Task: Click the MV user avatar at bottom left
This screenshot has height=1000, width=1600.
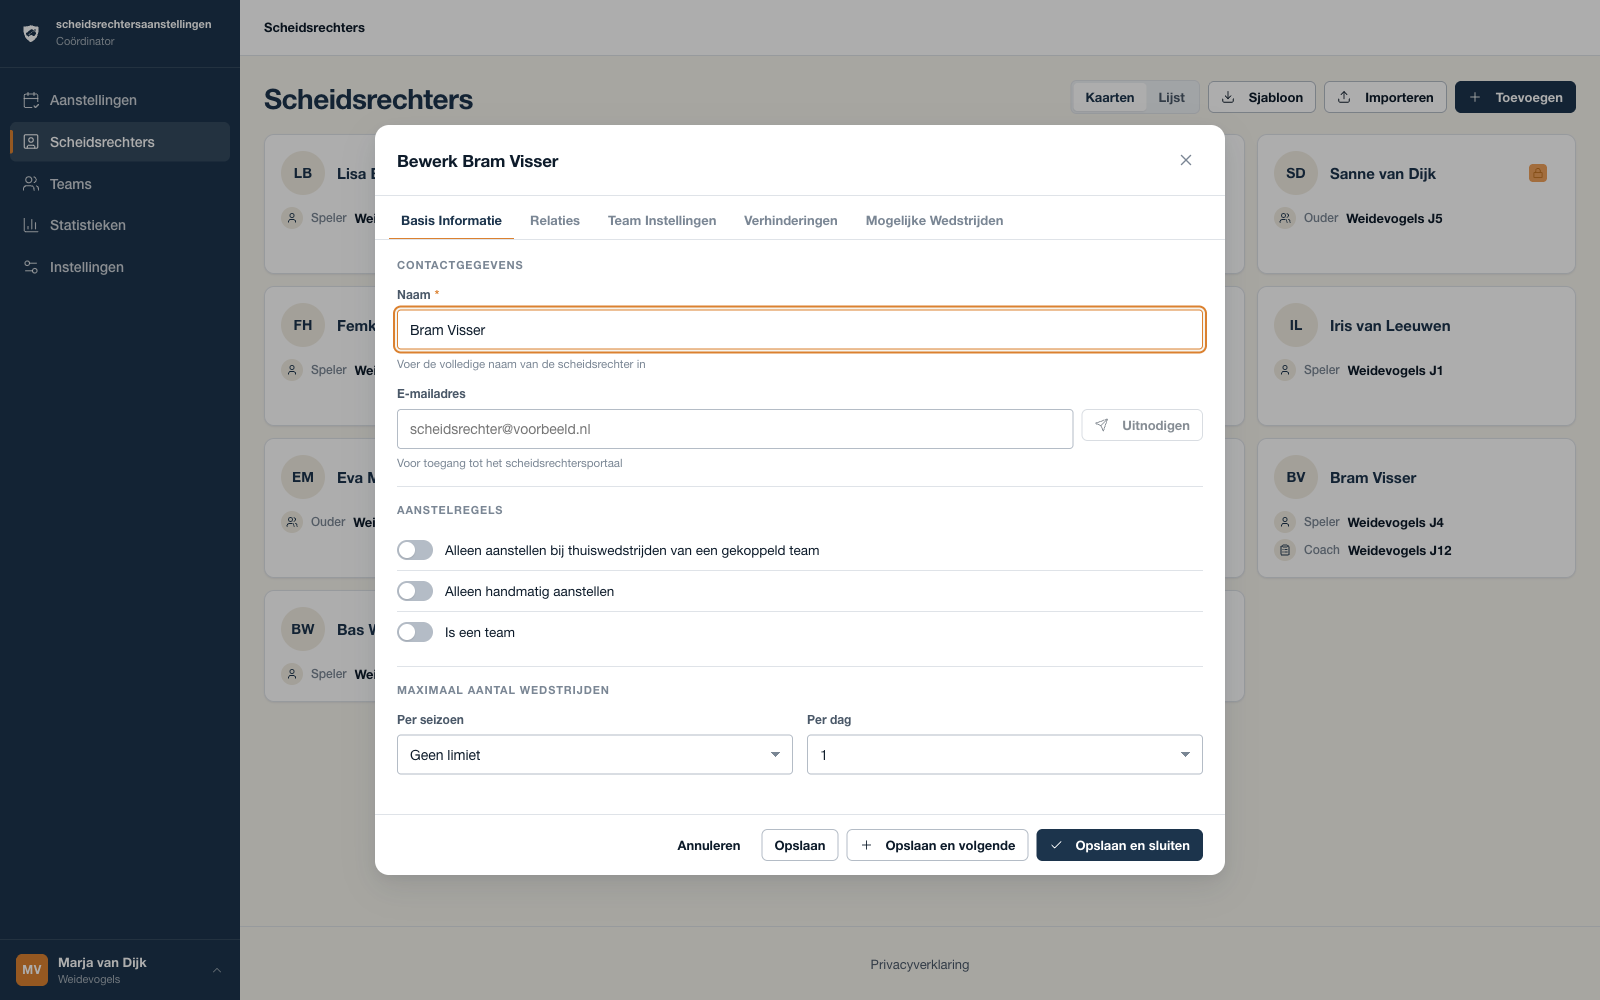Action: pyautogui.click(x=32, y=970)
